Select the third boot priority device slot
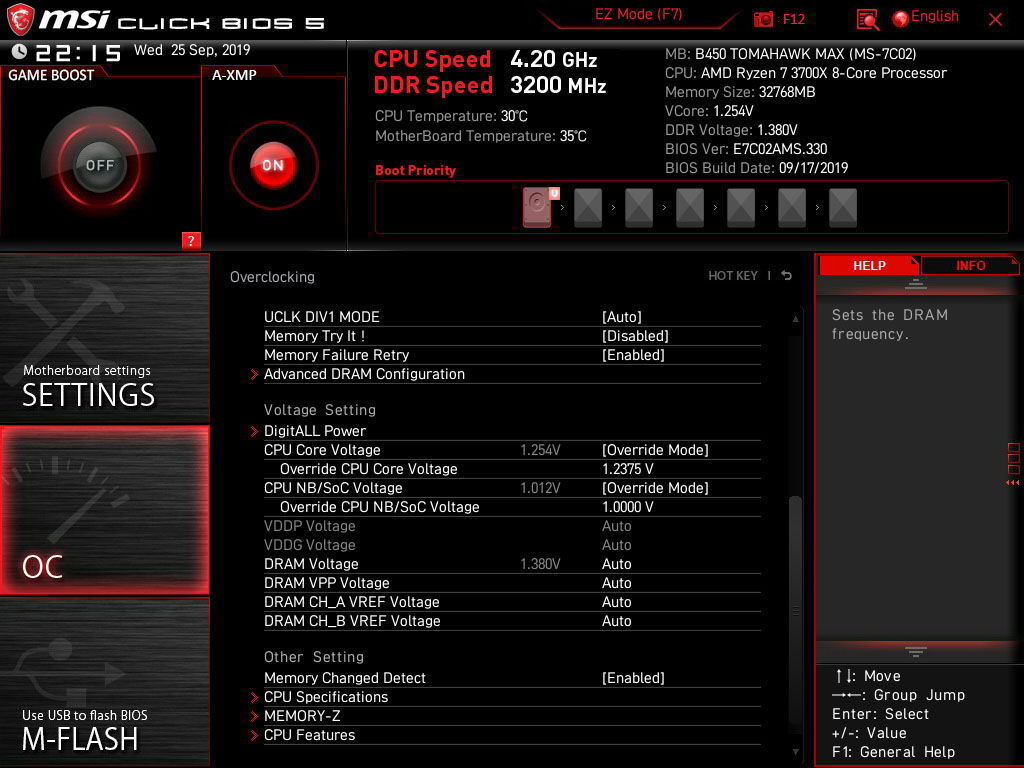Screen dimensions: 1024x768 pyautogui.click(x=639, y=208)
